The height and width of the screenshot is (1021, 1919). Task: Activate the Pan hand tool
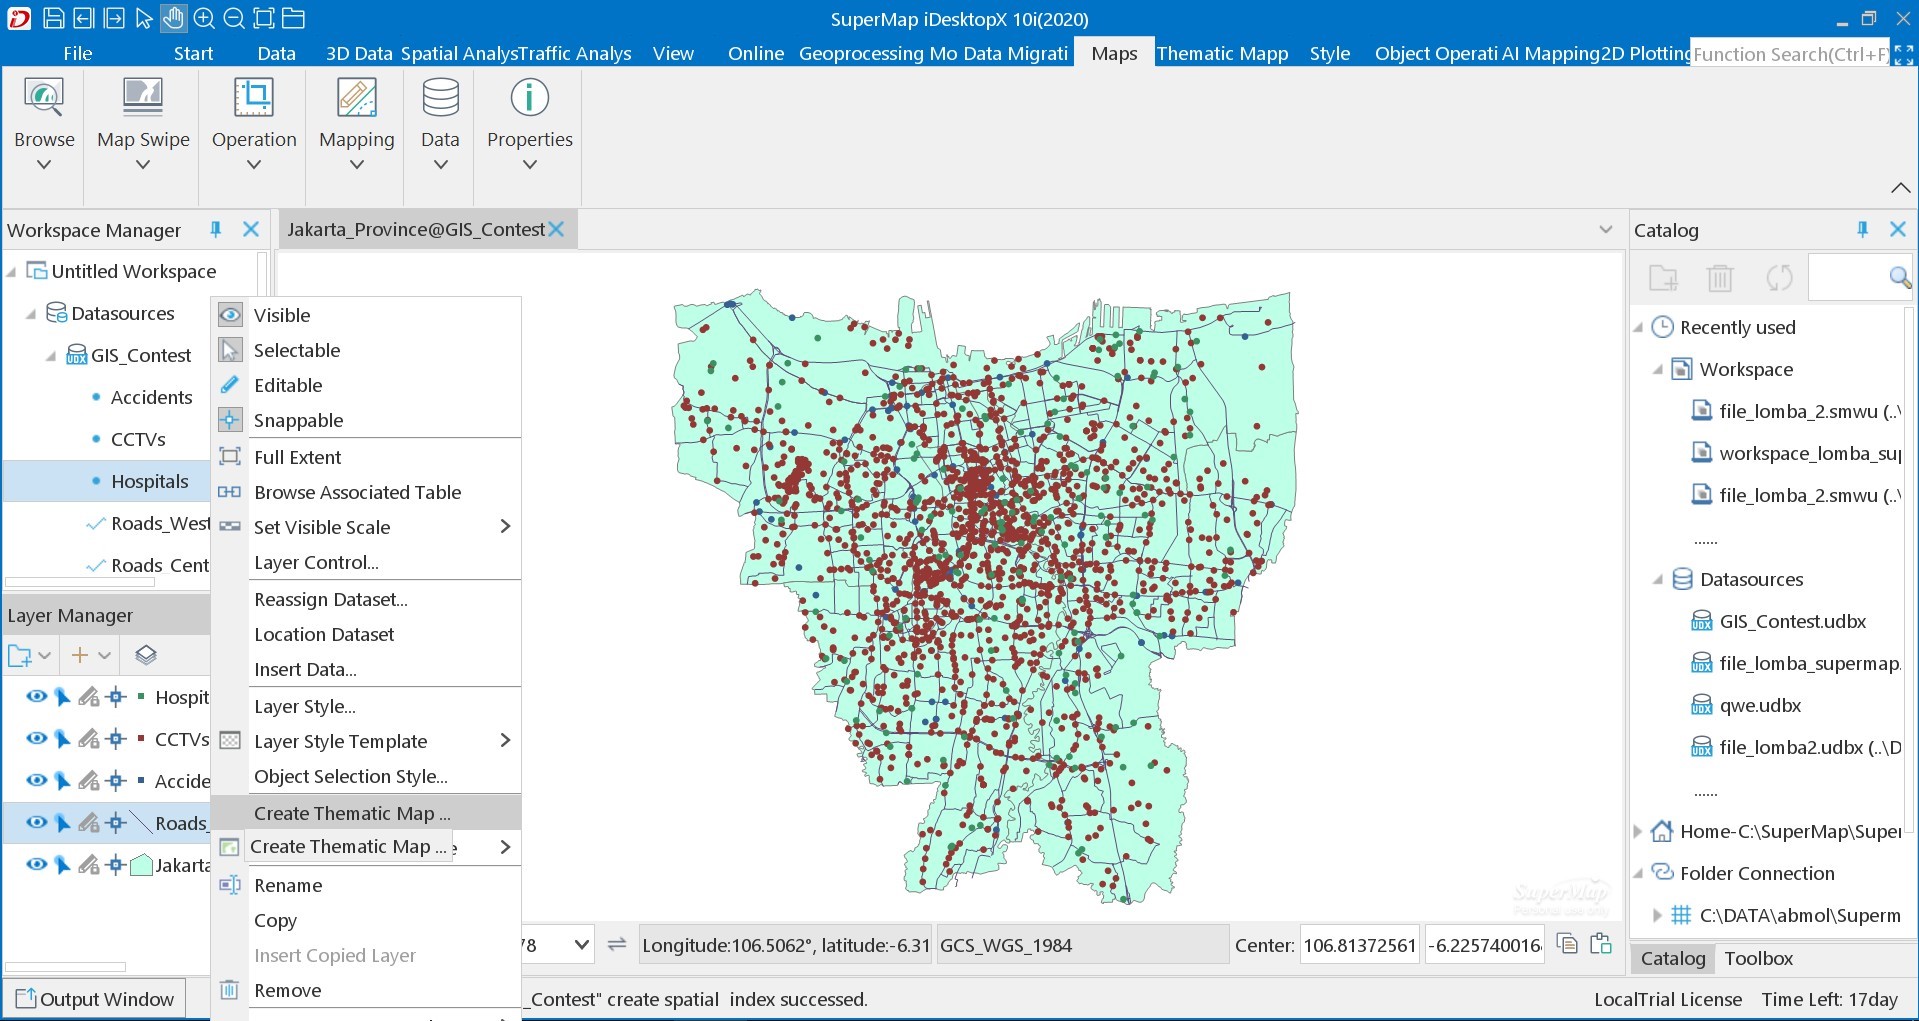click(x=173, y=18)
